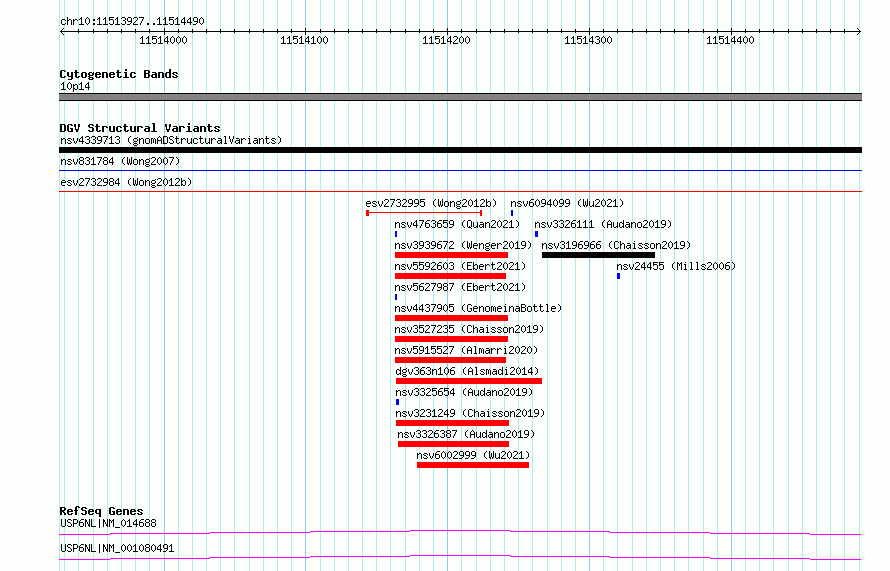Click ruler position 11514100

pyautogui.click(x=304, y=40)
